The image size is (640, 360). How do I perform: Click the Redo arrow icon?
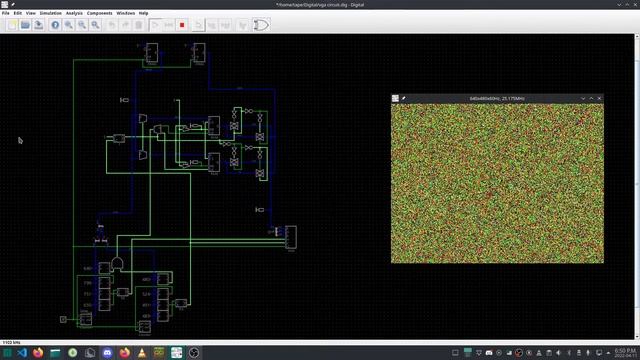pos(125,25)
